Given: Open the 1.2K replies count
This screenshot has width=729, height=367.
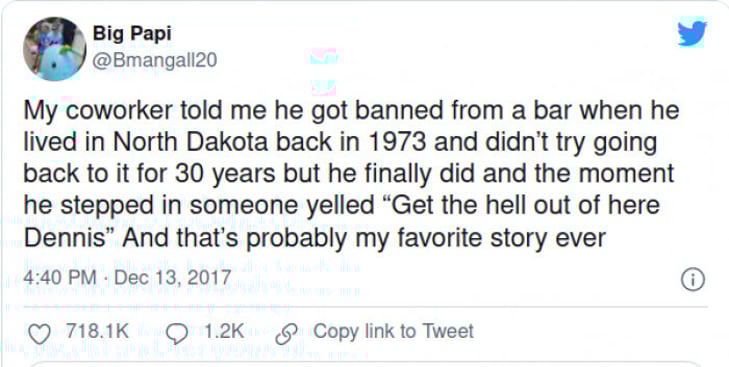Looking at the screenshot, I should [x=224, y=331].
